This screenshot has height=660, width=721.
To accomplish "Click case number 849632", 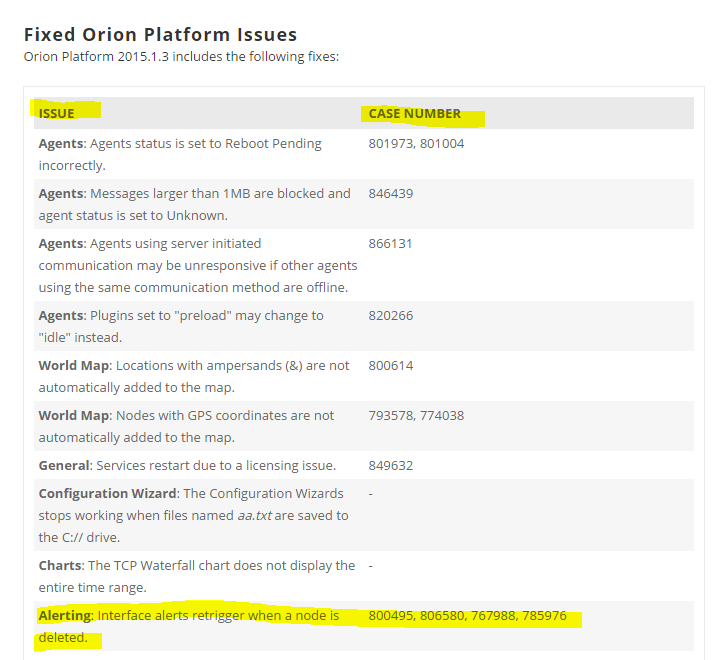I will coord(390,465).
